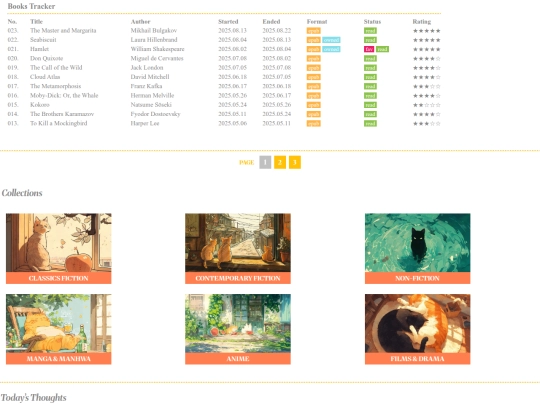This screenshot has width=540, height=405.
Task: Open page 1 of the books tracker
Action: (265, 162)
